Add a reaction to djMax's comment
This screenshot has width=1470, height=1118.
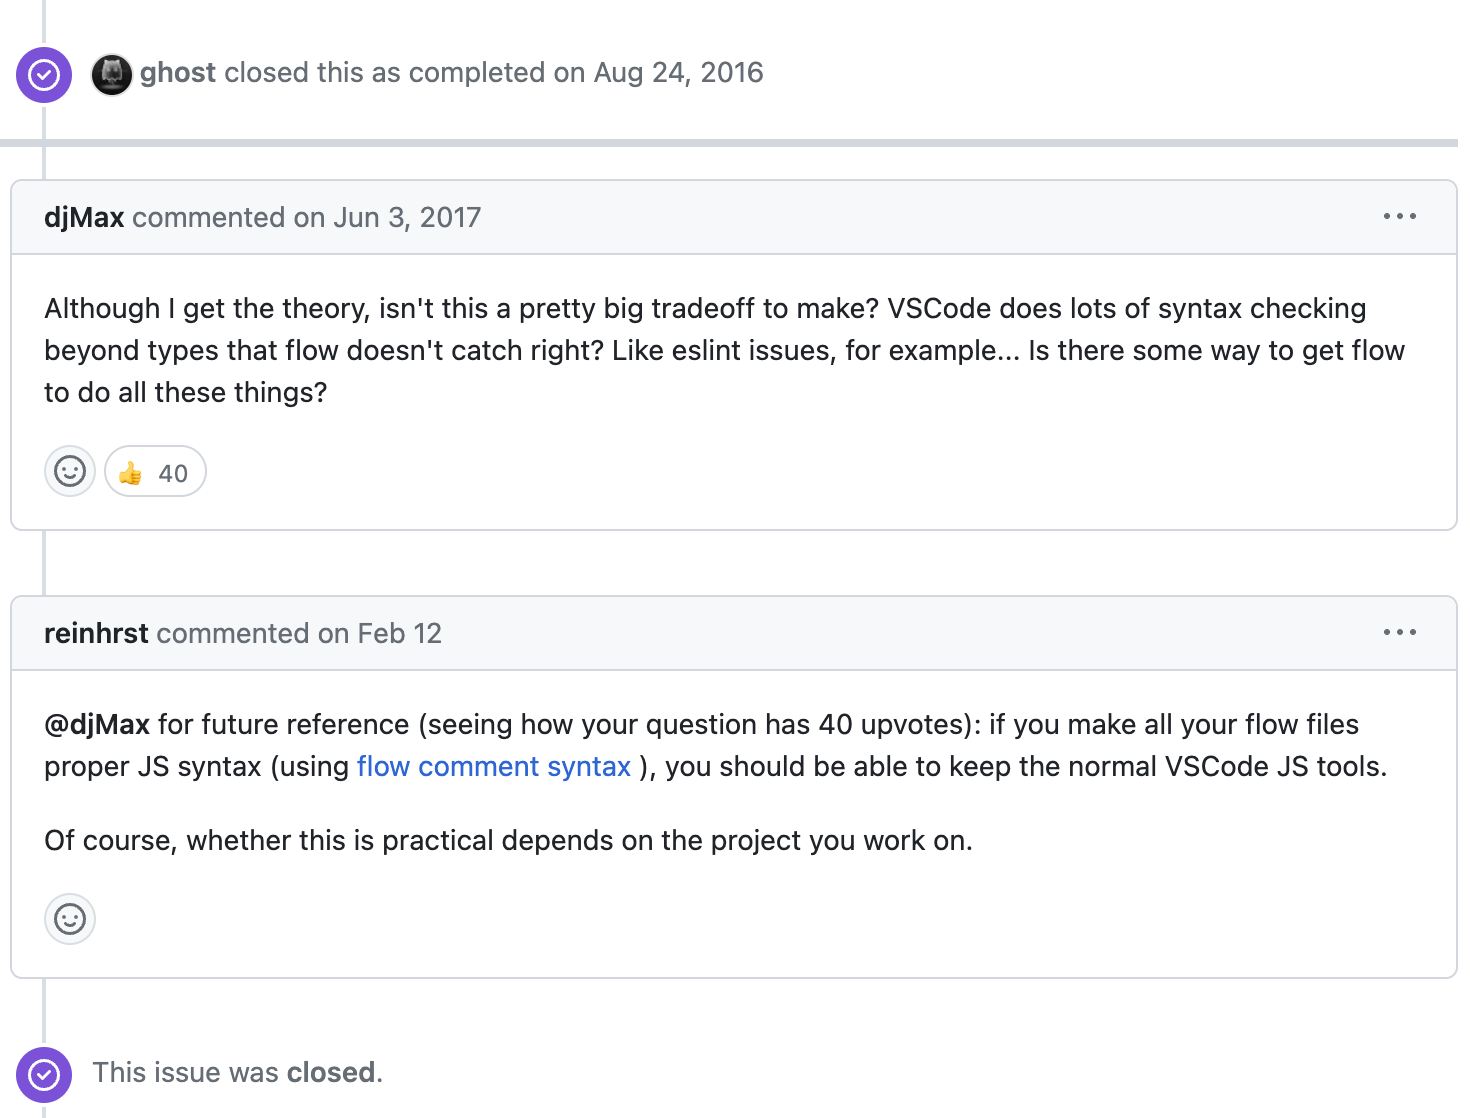click(70, 472)
